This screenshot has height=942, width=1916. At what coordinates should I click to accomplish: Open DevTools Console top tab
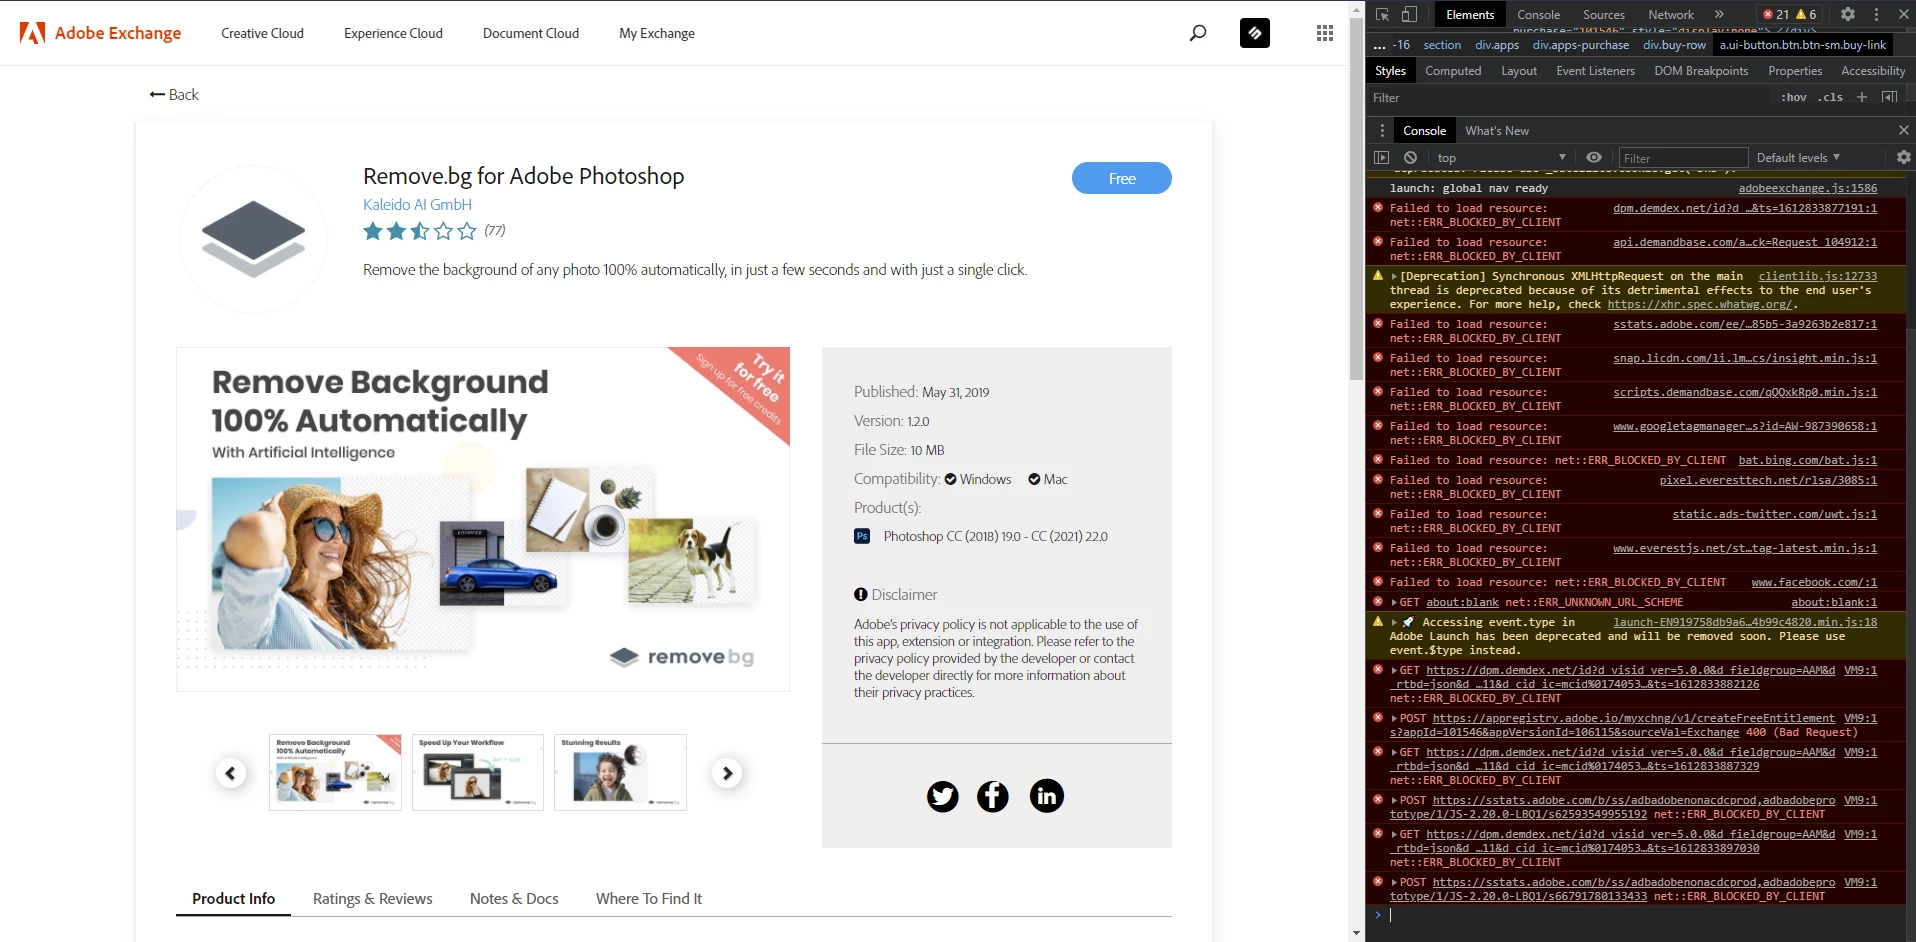click(x=1538, y=14)
